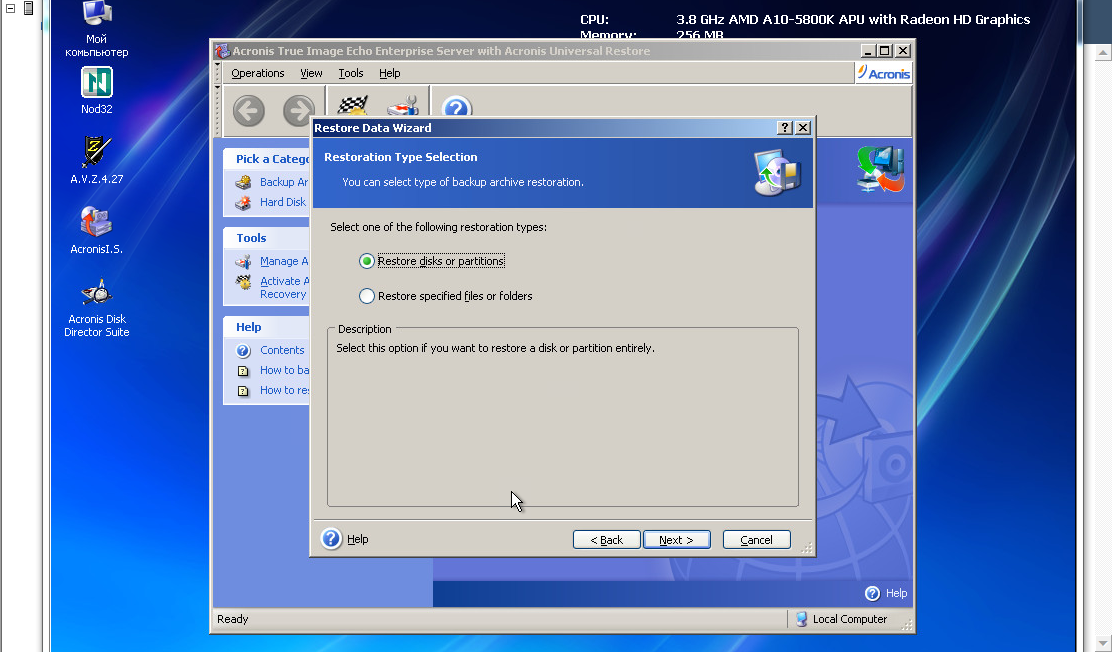The width and height of the screenshot is (1112, 652).
Task: Open the View menu
Action: click(311, 73)
